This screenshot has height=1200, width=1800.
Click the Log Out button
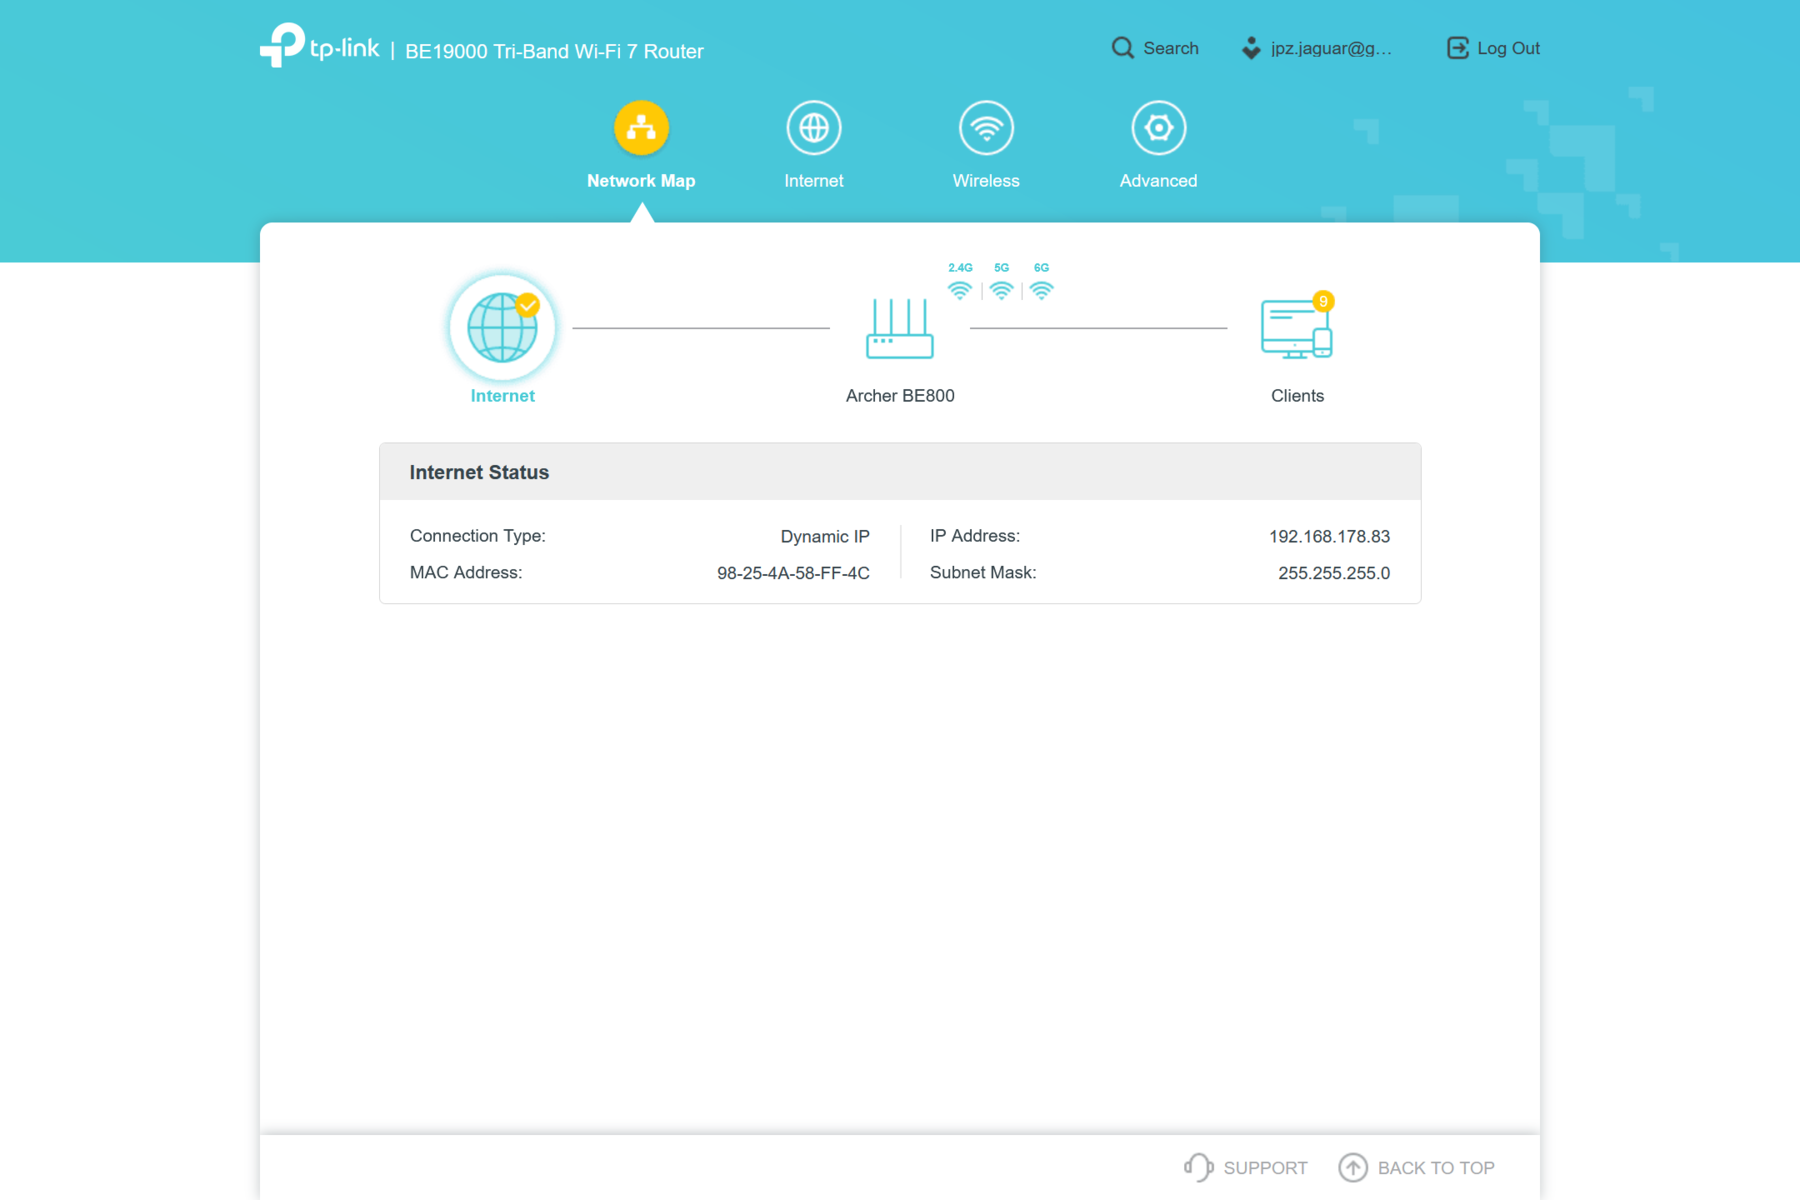(x=1493, y=48)
